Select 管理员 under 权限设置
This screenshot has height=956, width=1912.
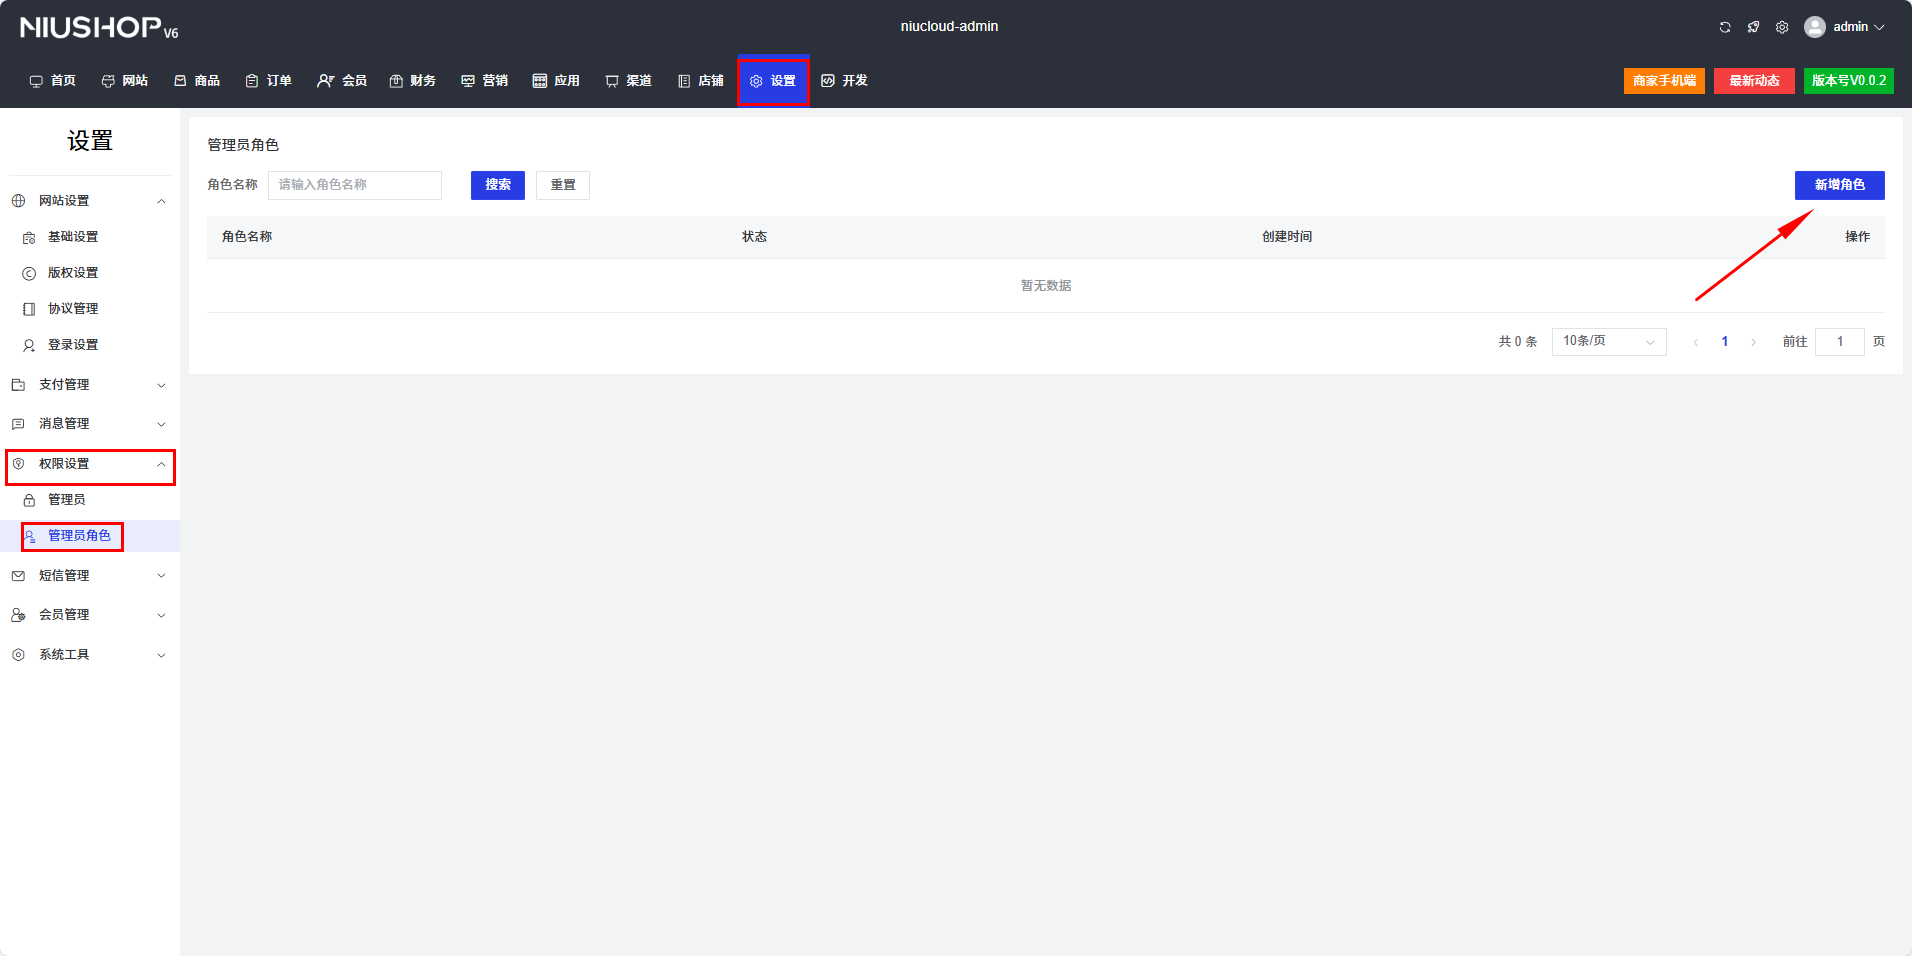pyautogui.click(x=66, y=500)
